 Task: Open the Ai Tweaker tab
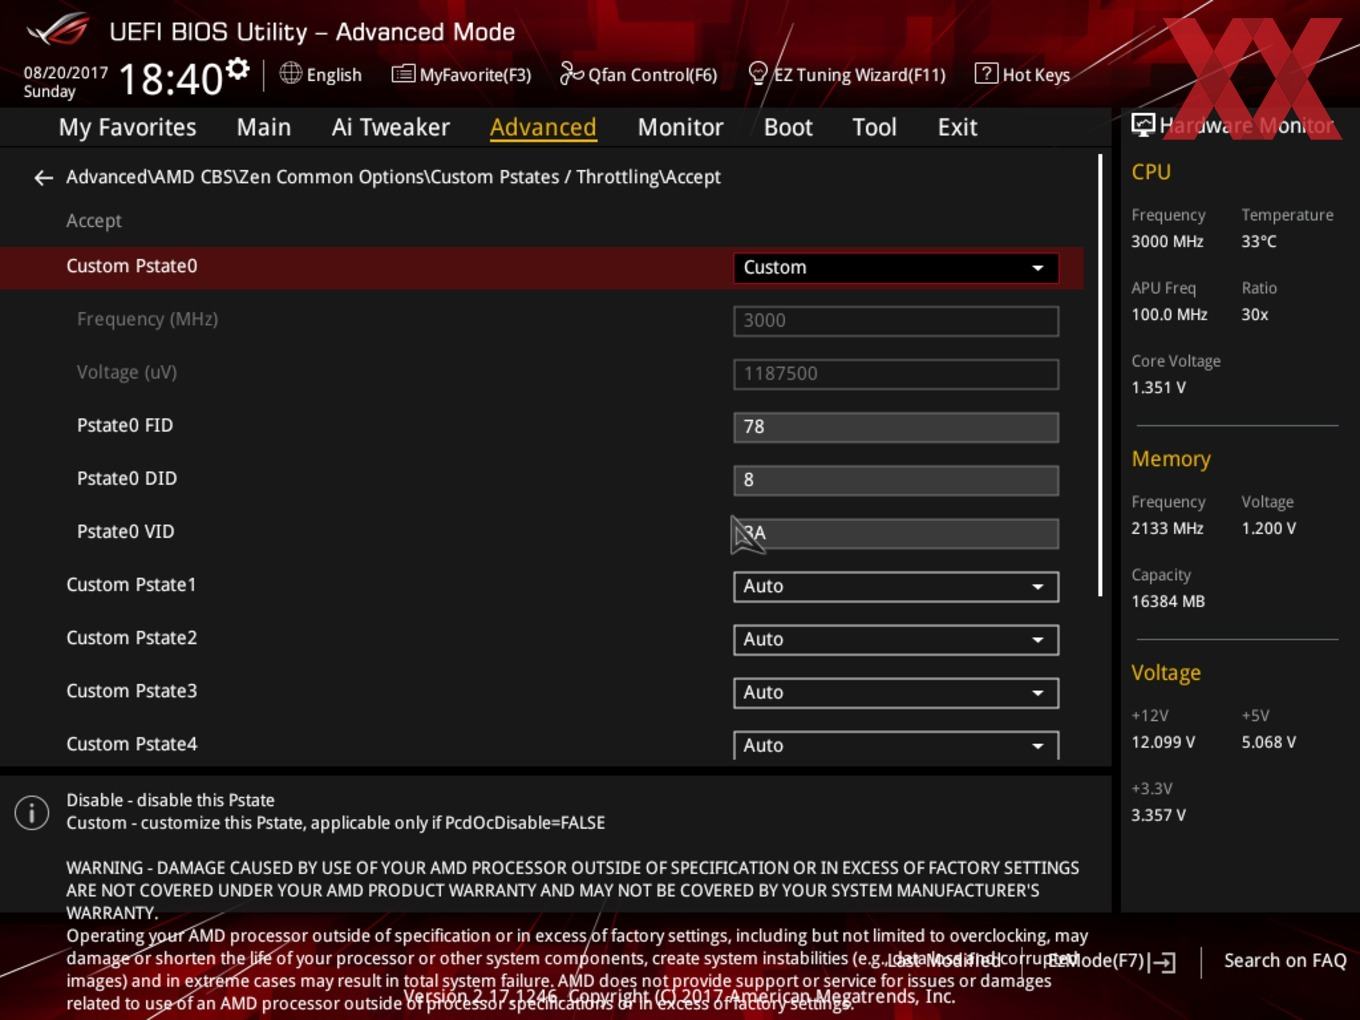pos(391,127)
